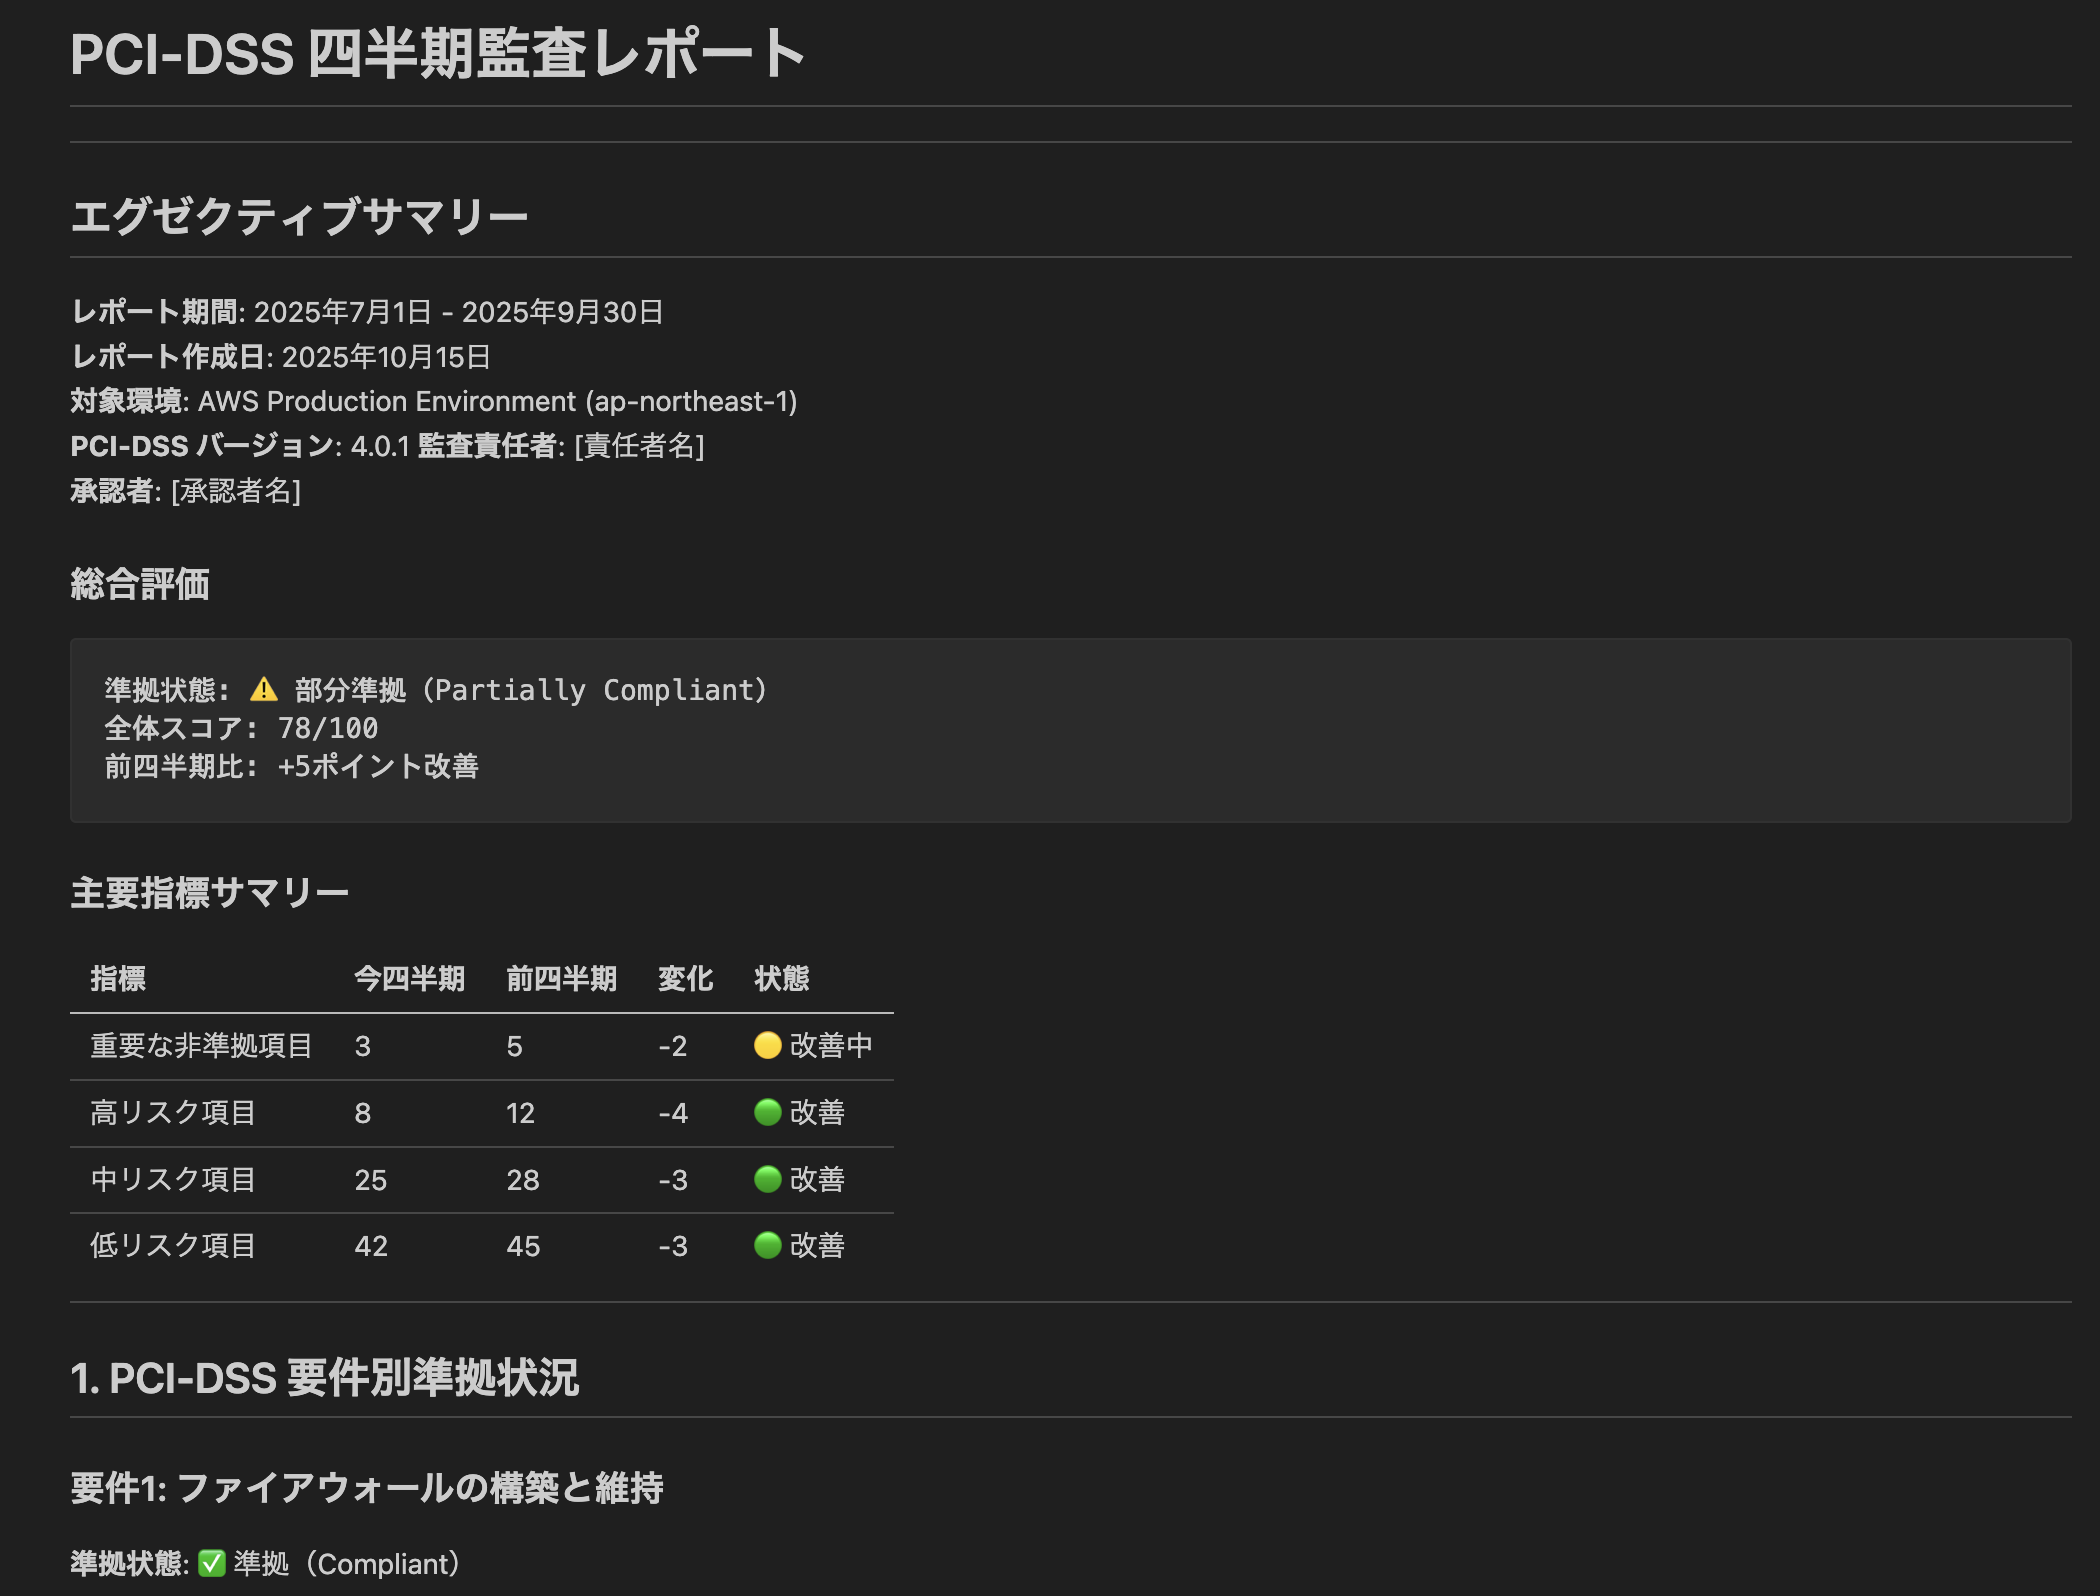Click the 改善中 status text
The height and width of the screenshot is (1596, 2100).
coord(832,1046)
